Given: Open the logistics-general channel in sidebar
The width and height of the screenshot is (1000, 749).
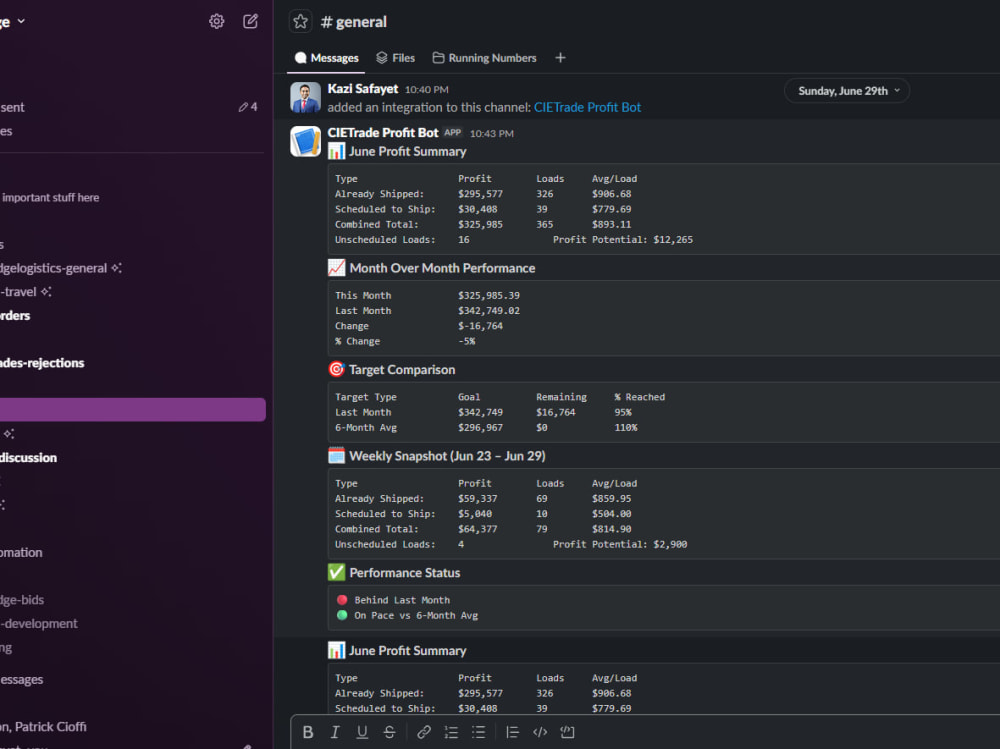Looking at the screenshot, I should tap(61, 268).
